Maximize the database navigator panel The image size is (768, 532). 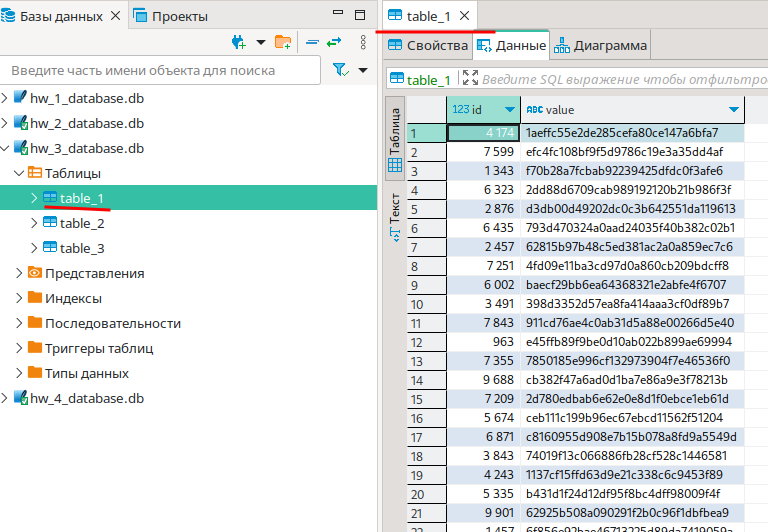[360, 15]
